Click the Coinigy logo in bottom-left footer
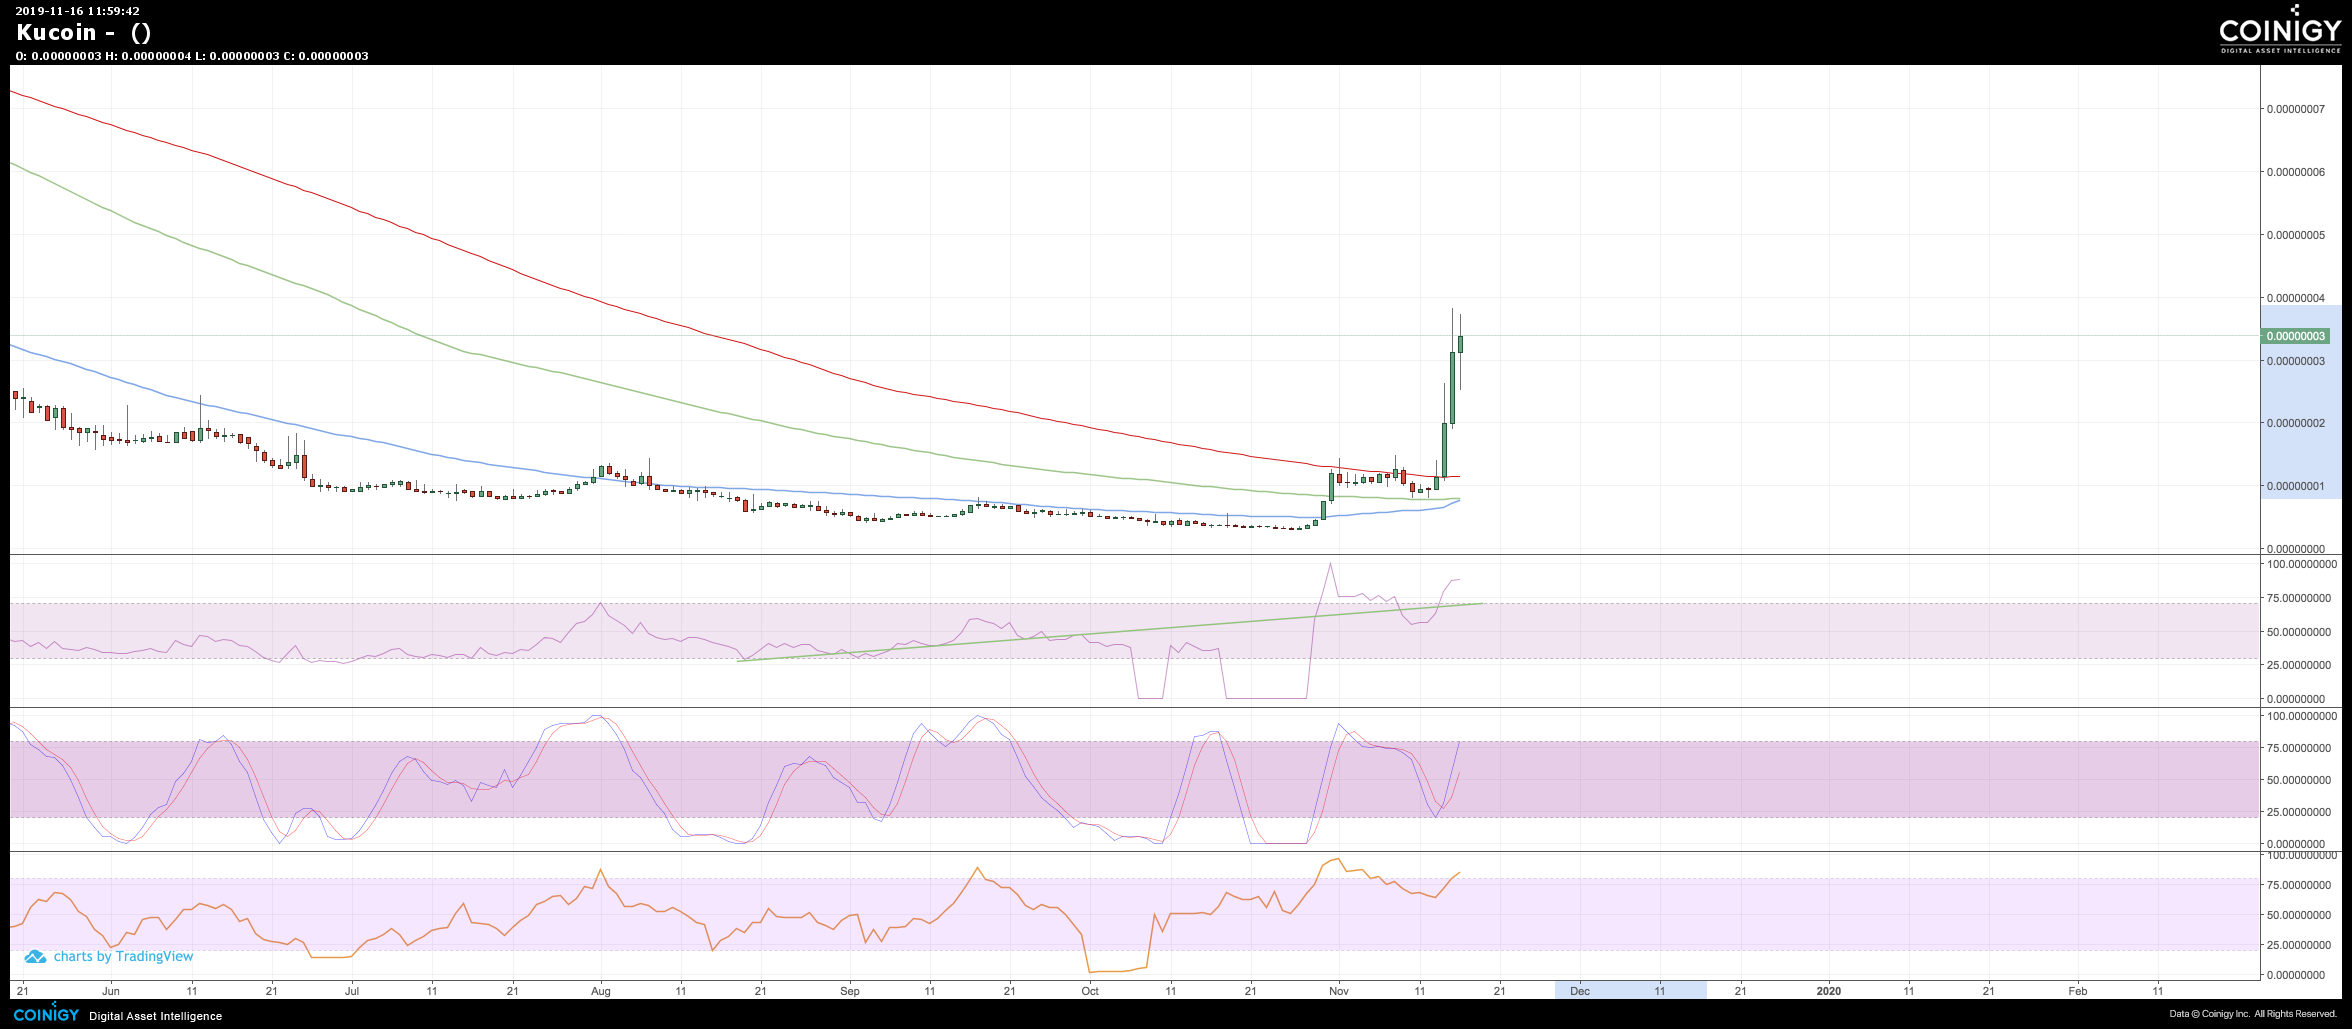Image resolution: width=2352 pixels, height=1029 pixels. click(46, 1014)
